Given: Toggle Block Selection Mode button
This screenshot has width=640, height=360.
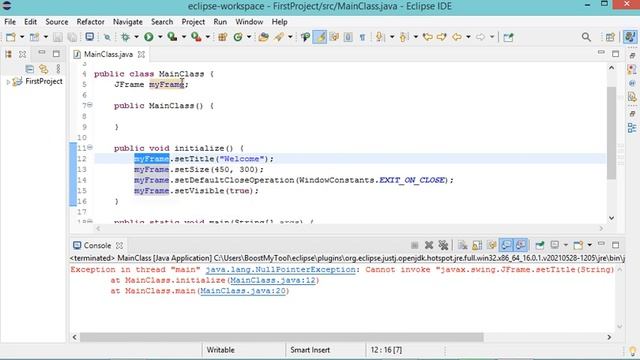Looking at the screenshot, I should tap(348, 37).
